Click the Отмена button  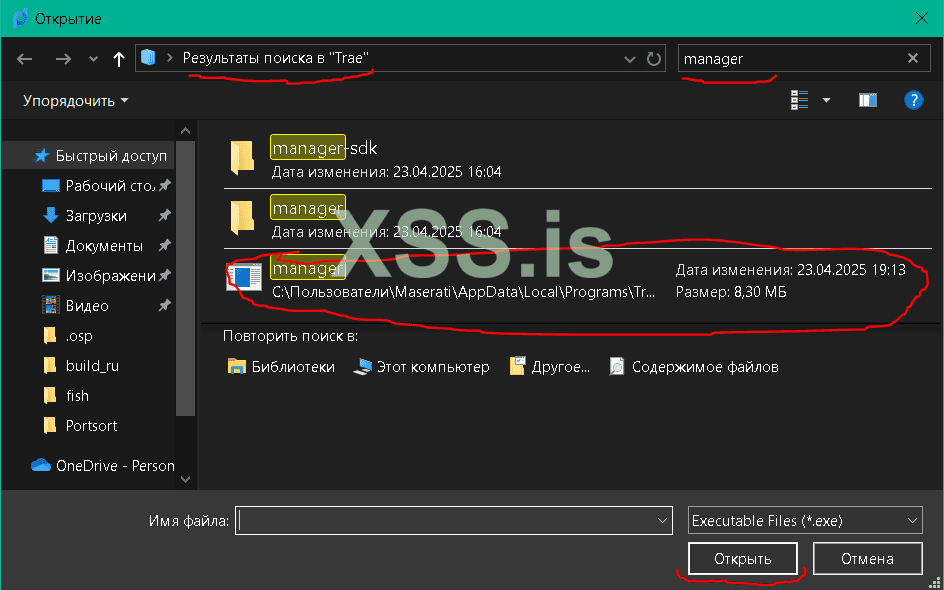click(x=868, y=559)
